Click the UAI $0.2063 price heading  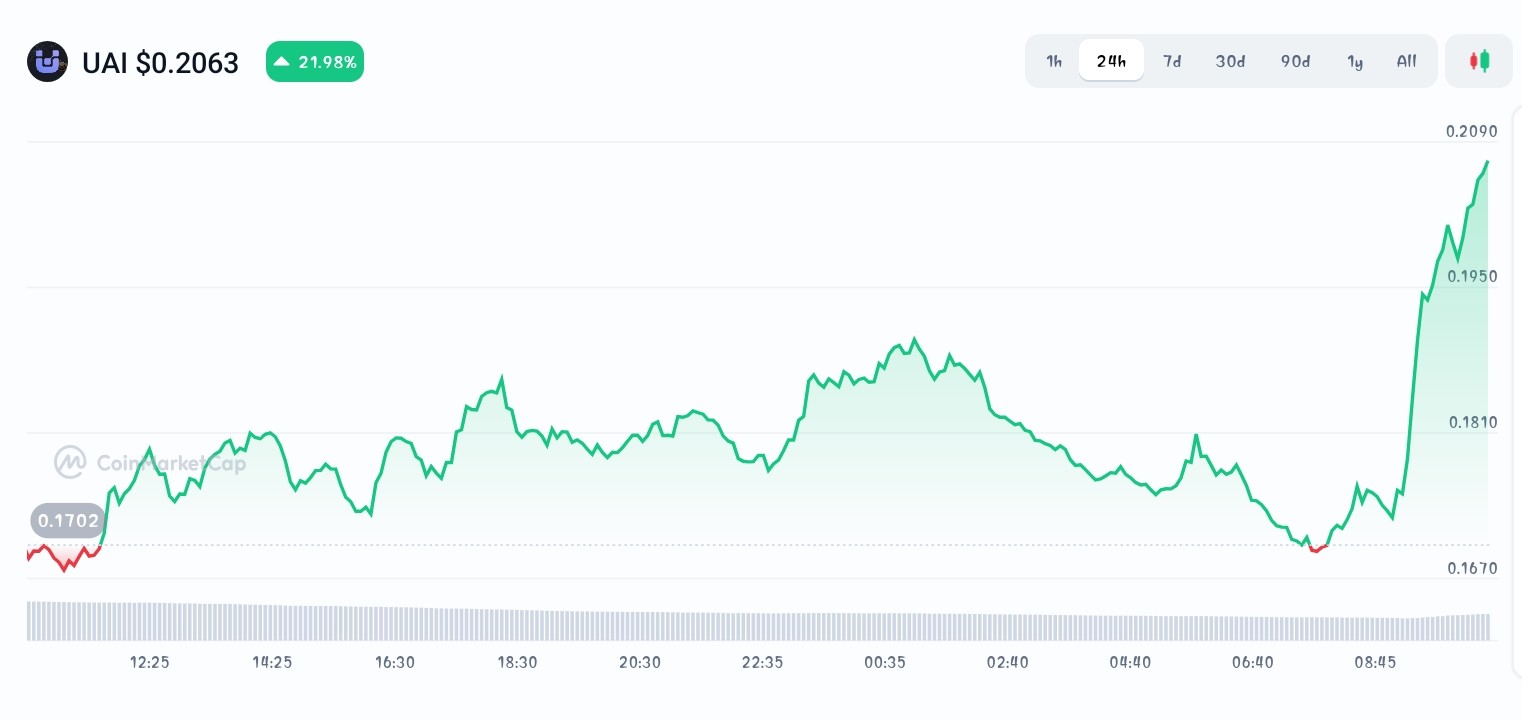(x=160, y=63)
